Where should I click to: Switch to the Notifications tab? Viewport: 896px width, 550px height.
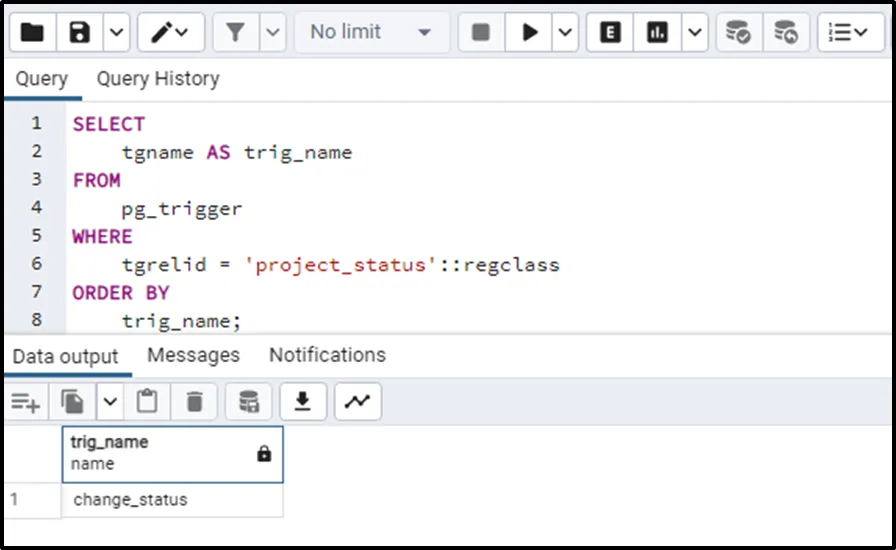coord(327,355)
